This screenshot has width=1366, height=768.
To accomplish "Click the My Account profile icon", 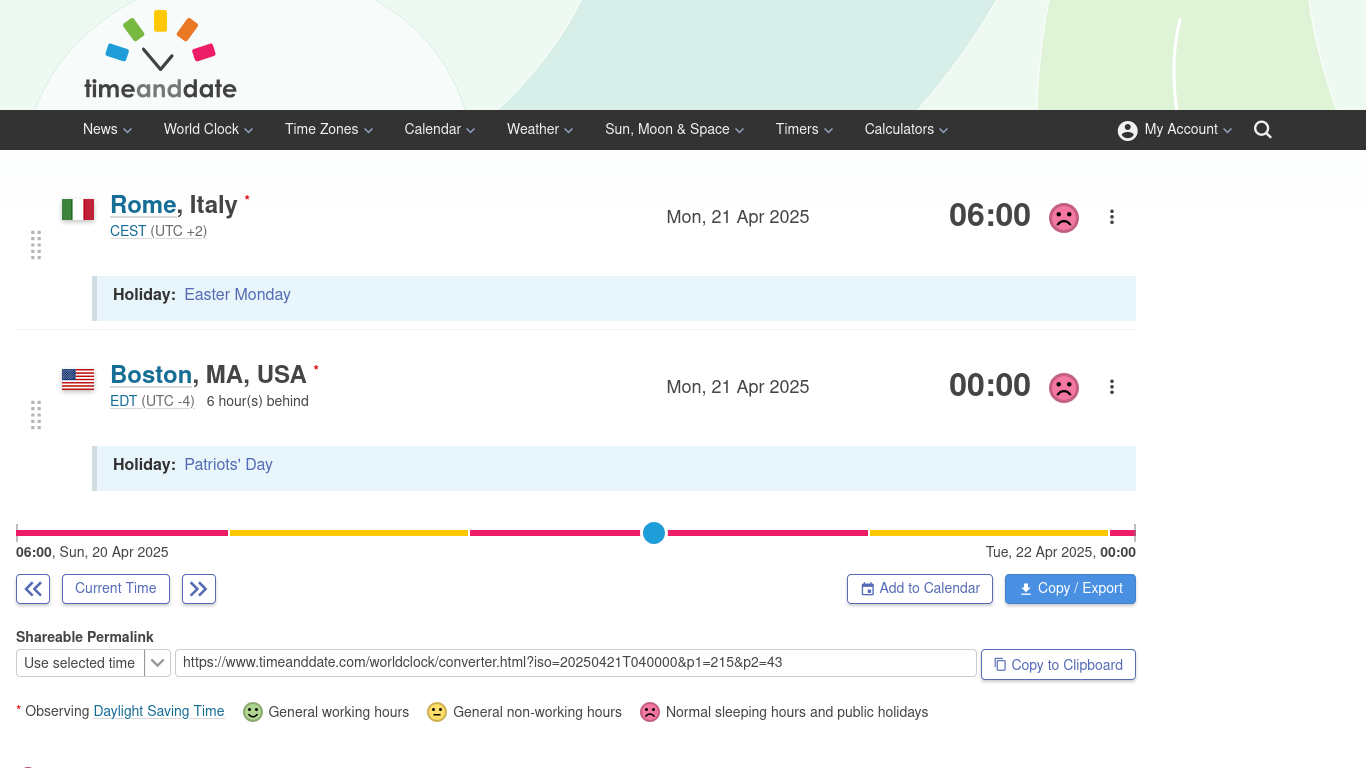I will [x=1127, y=130].
